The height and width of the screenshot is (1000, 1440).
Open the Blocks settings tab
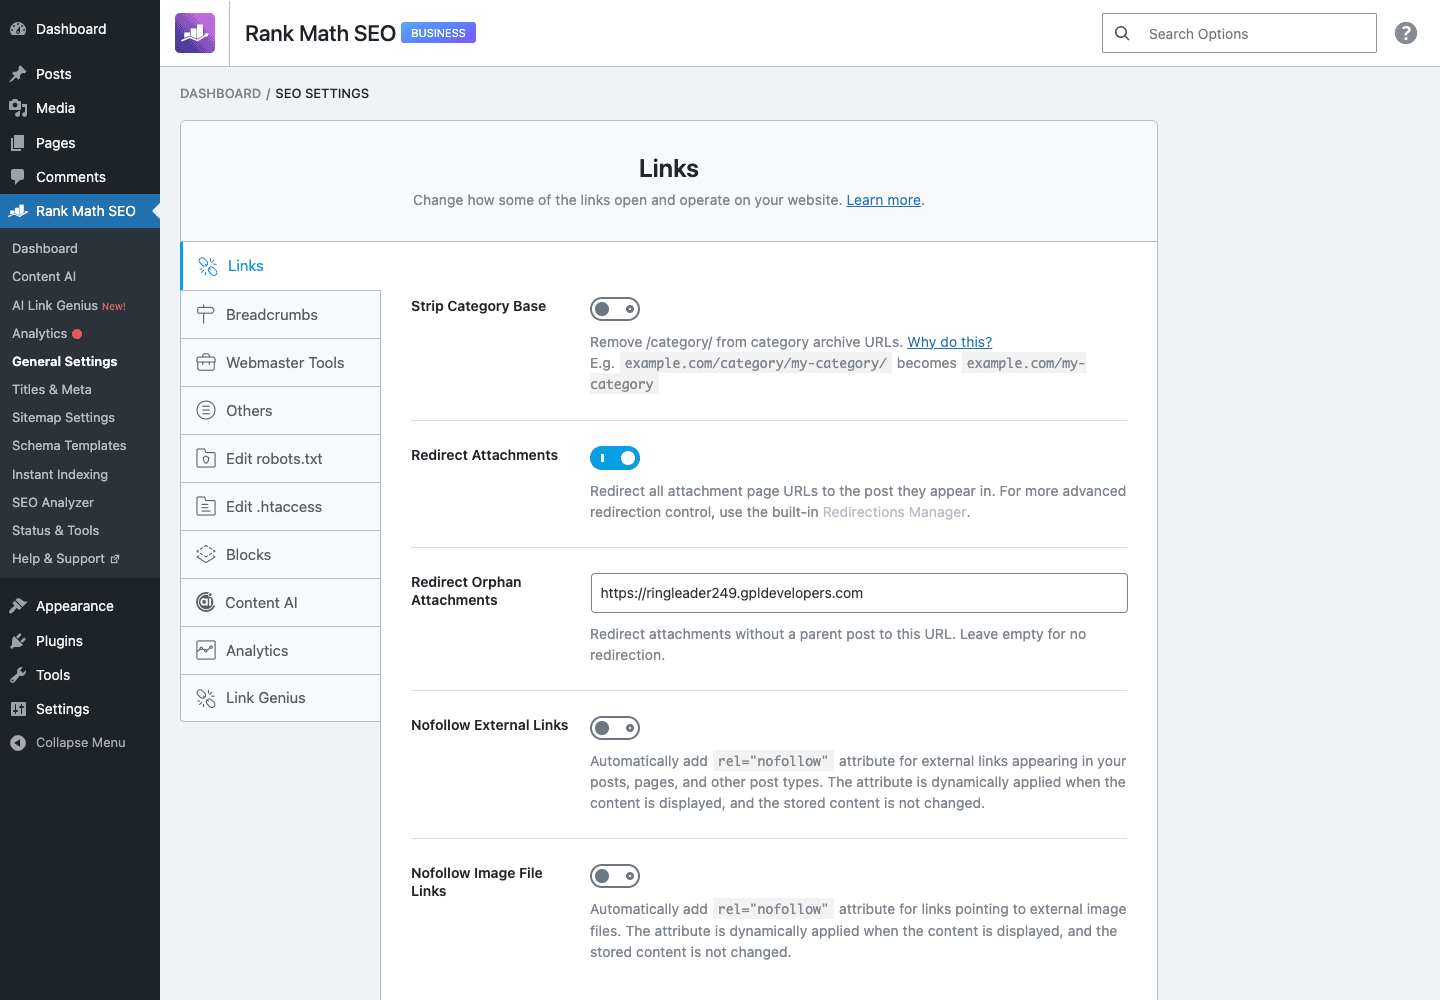click(280, 554)
